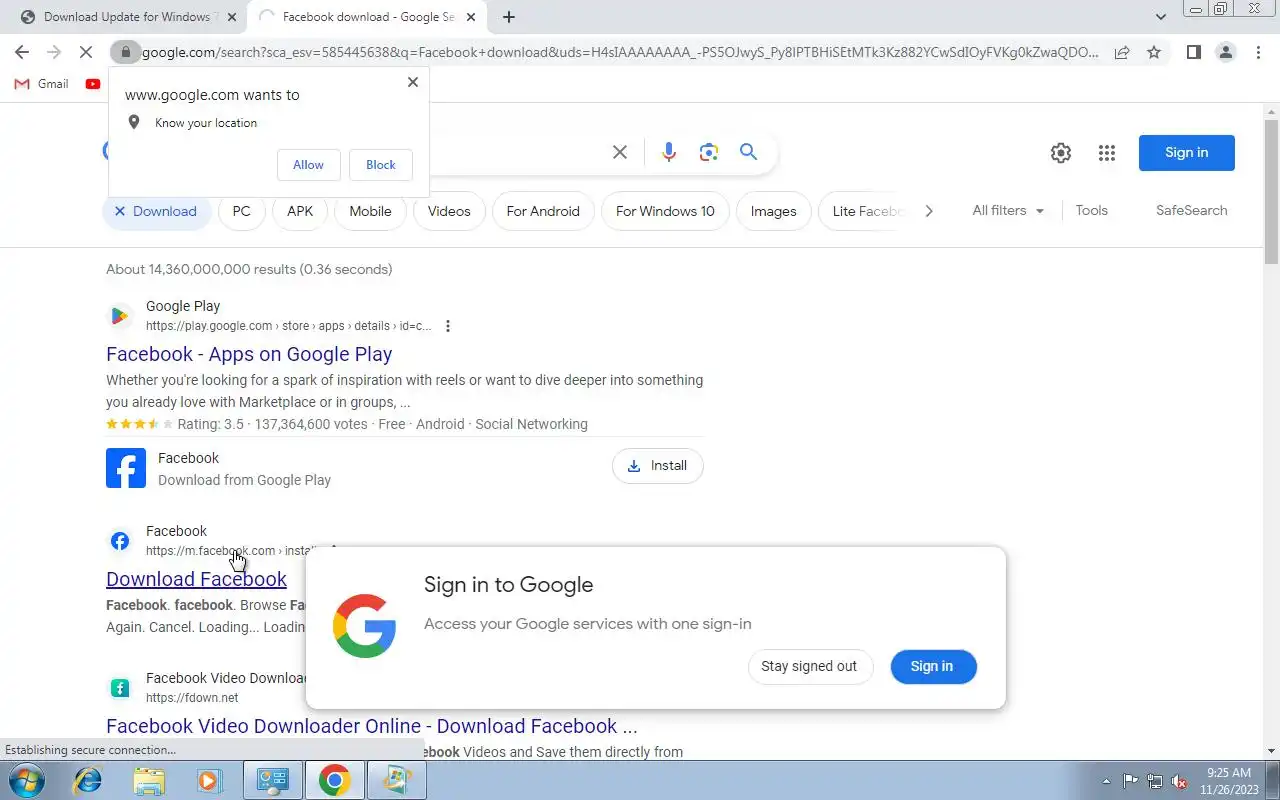Click the voice search microphone icon
The height and width of the screenshot is (800, 1280).
point(669,152)
